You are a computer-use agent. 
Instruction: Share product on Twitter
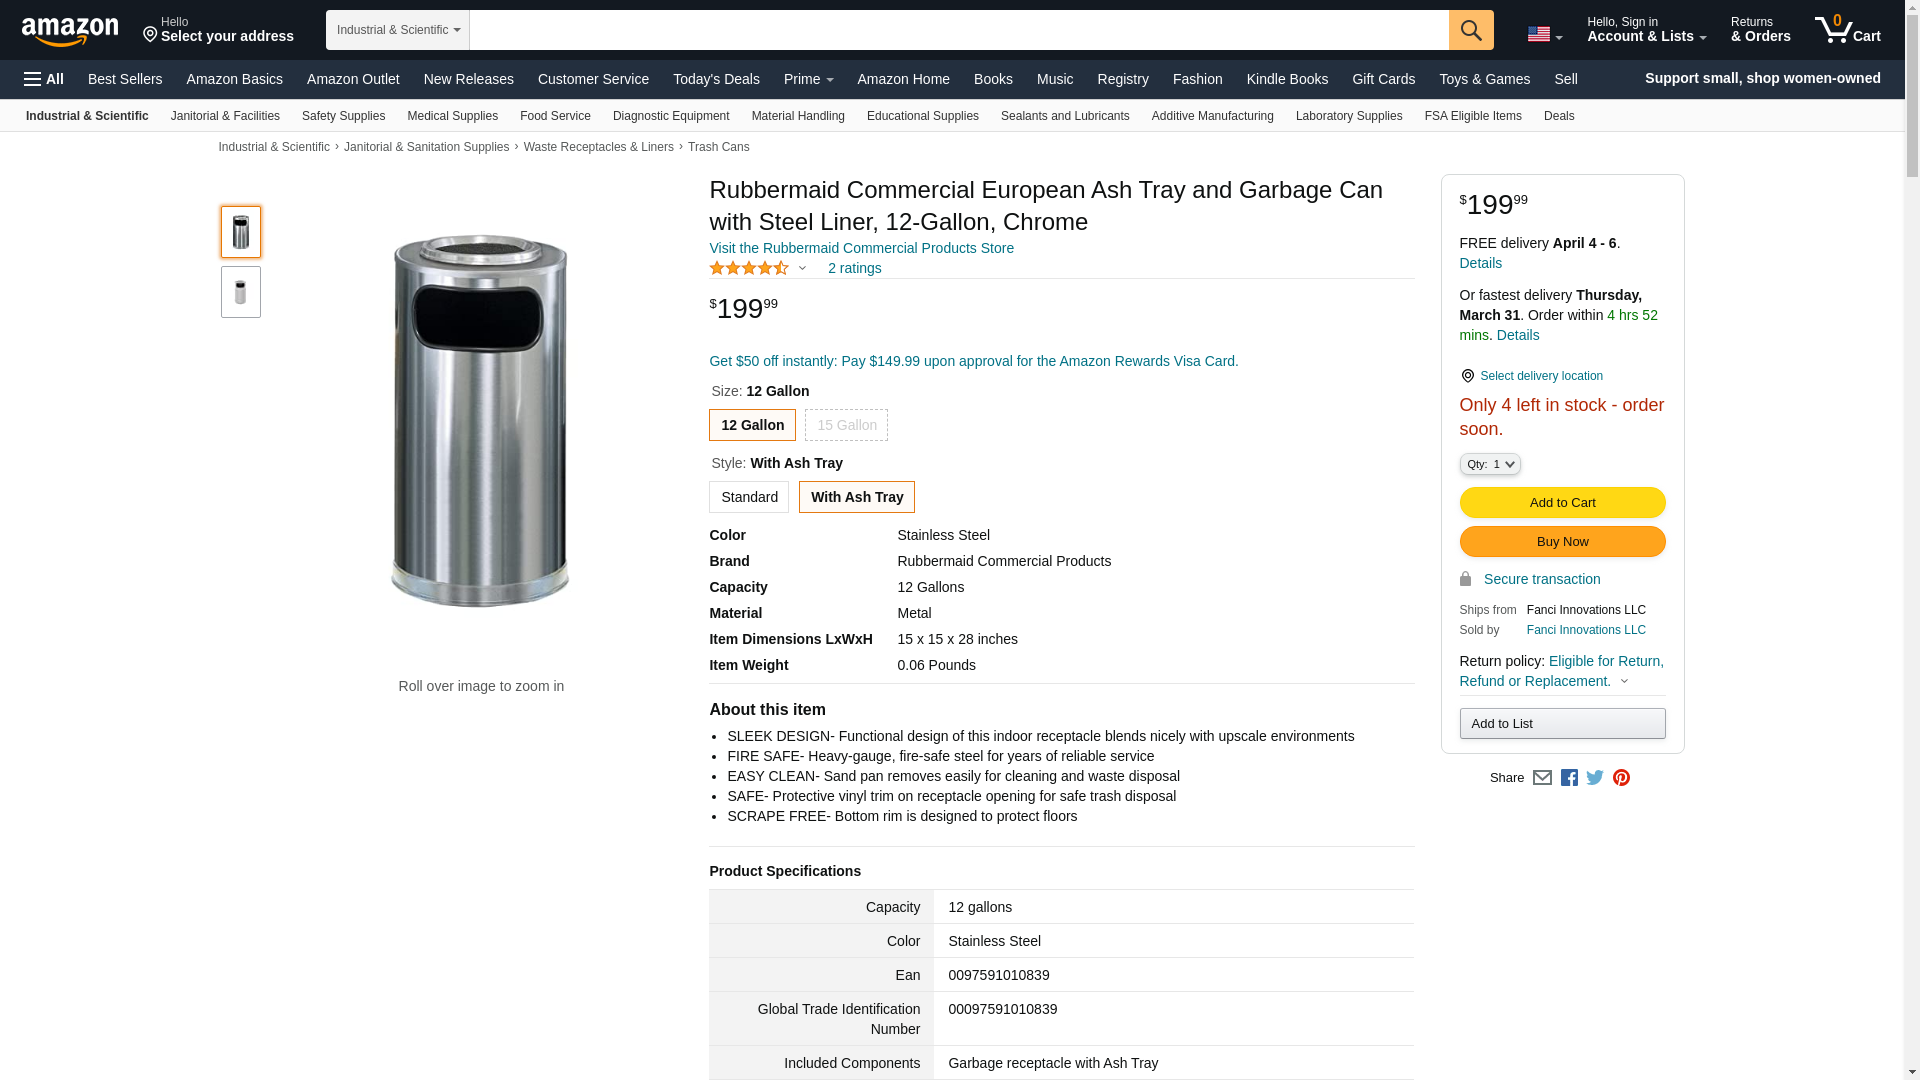point(1595,778)
